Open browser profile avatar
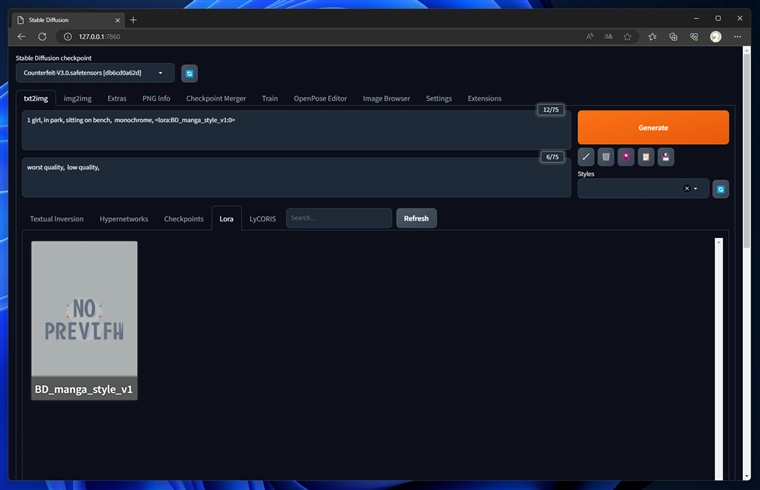The width and height of the screenshot is (760, 490). [x=715, y=36]
